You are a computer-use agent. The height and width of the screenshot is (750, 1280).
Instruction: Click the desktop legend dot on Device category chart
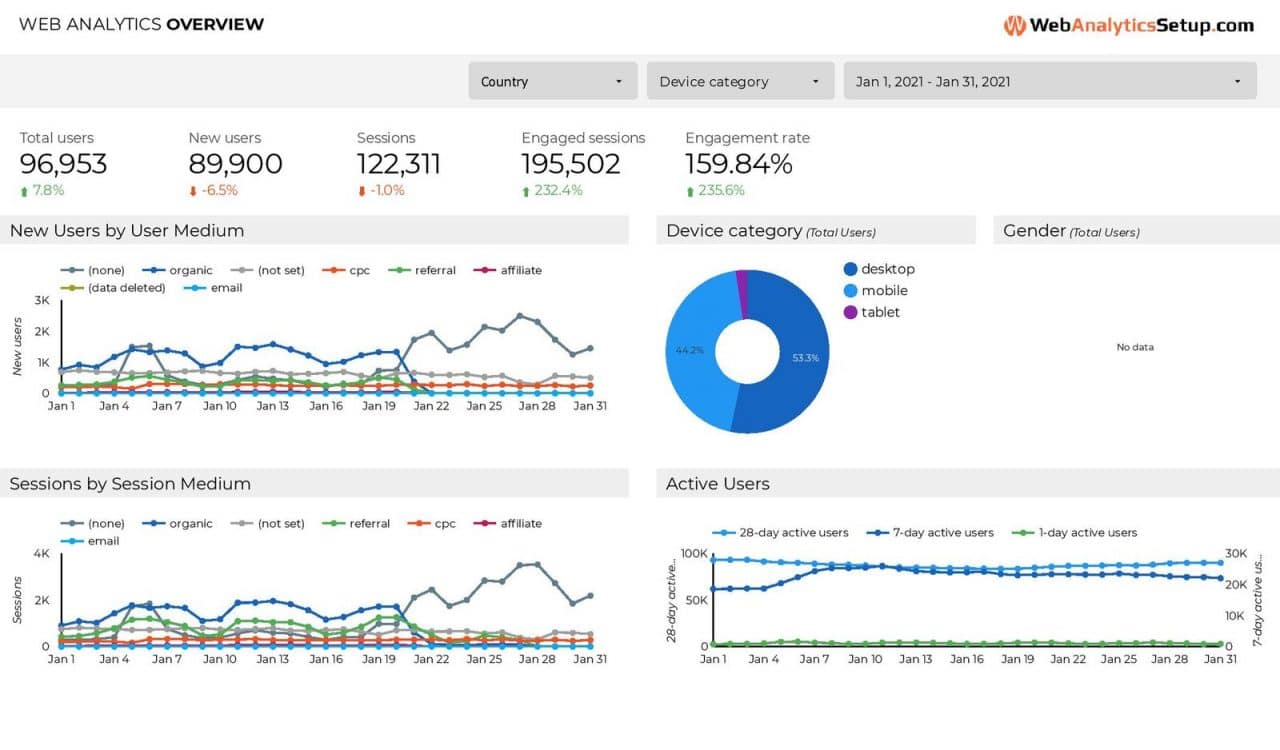[x=849, y=269]
